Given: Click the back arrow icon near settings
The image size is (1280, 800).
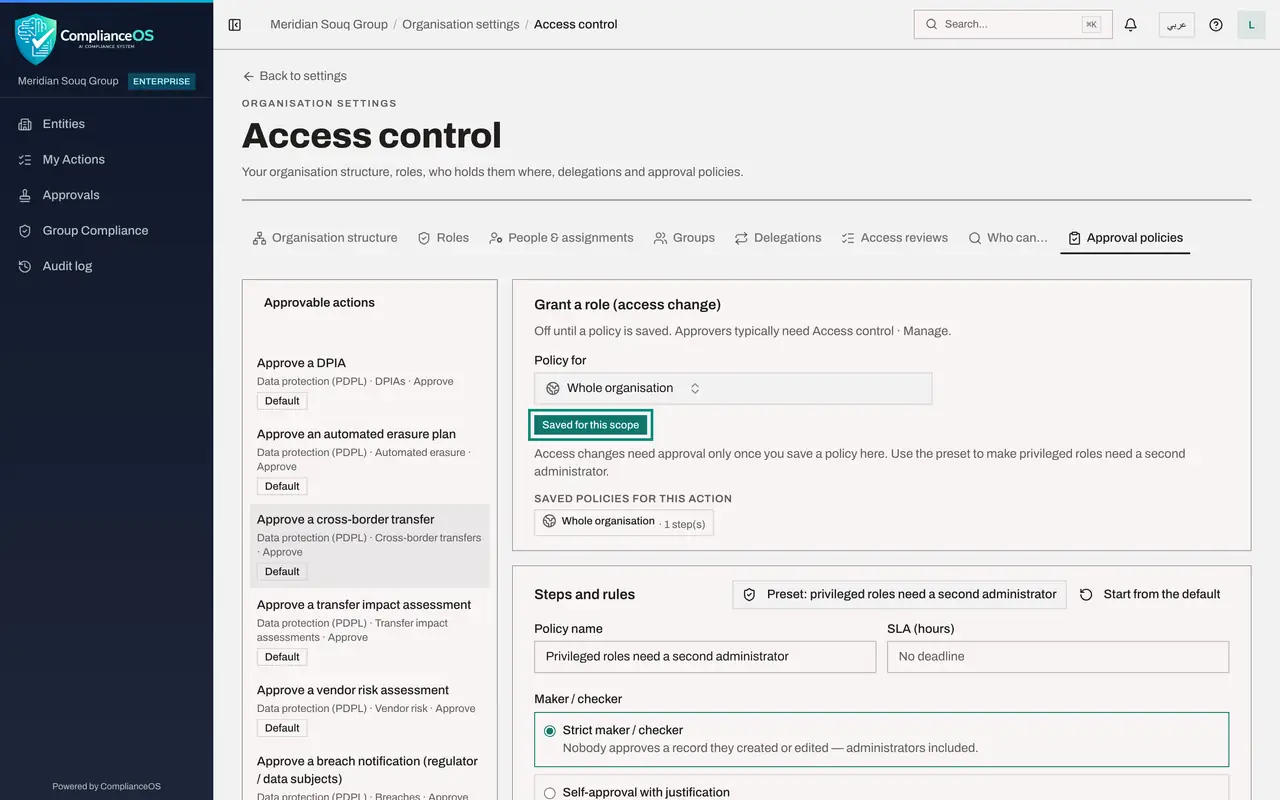Looking at the screenshot, I should [248, 76].
